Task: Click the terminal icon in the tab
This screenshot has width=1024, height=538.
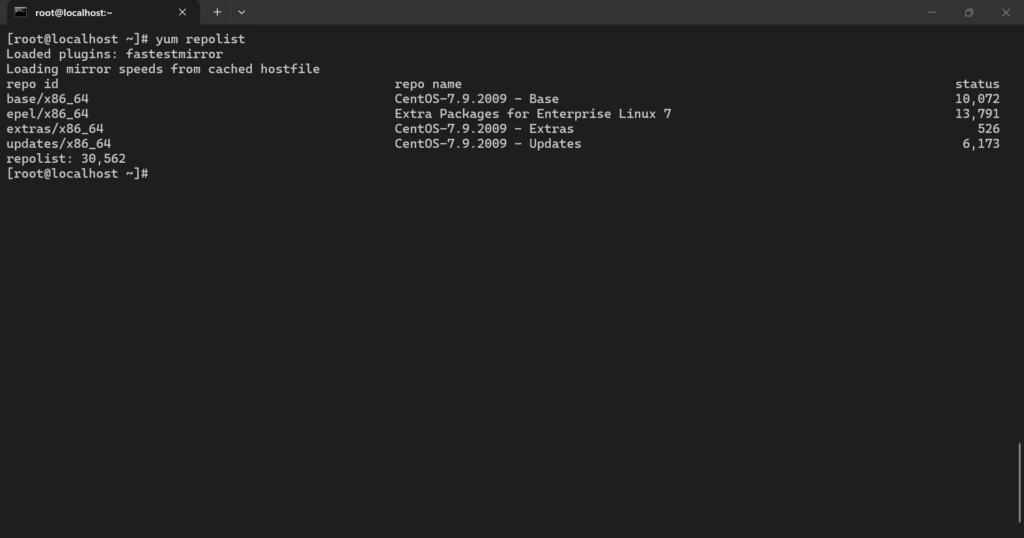Action: [x=21, y=12]
